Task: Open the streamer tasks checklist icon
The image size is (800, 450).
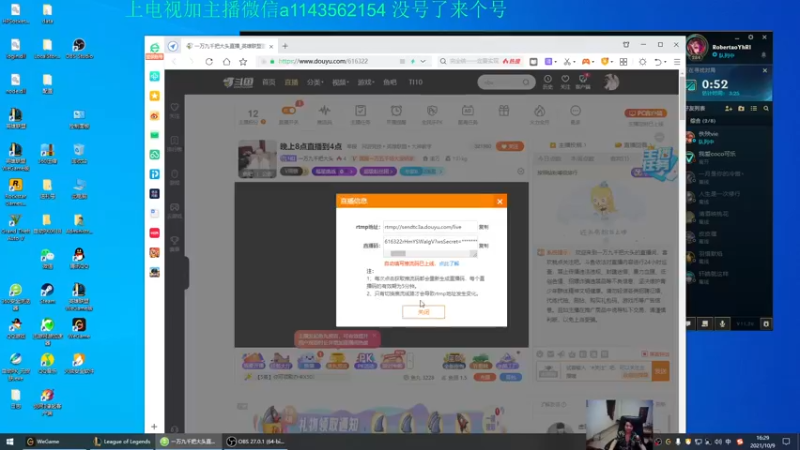Action: 361,114
